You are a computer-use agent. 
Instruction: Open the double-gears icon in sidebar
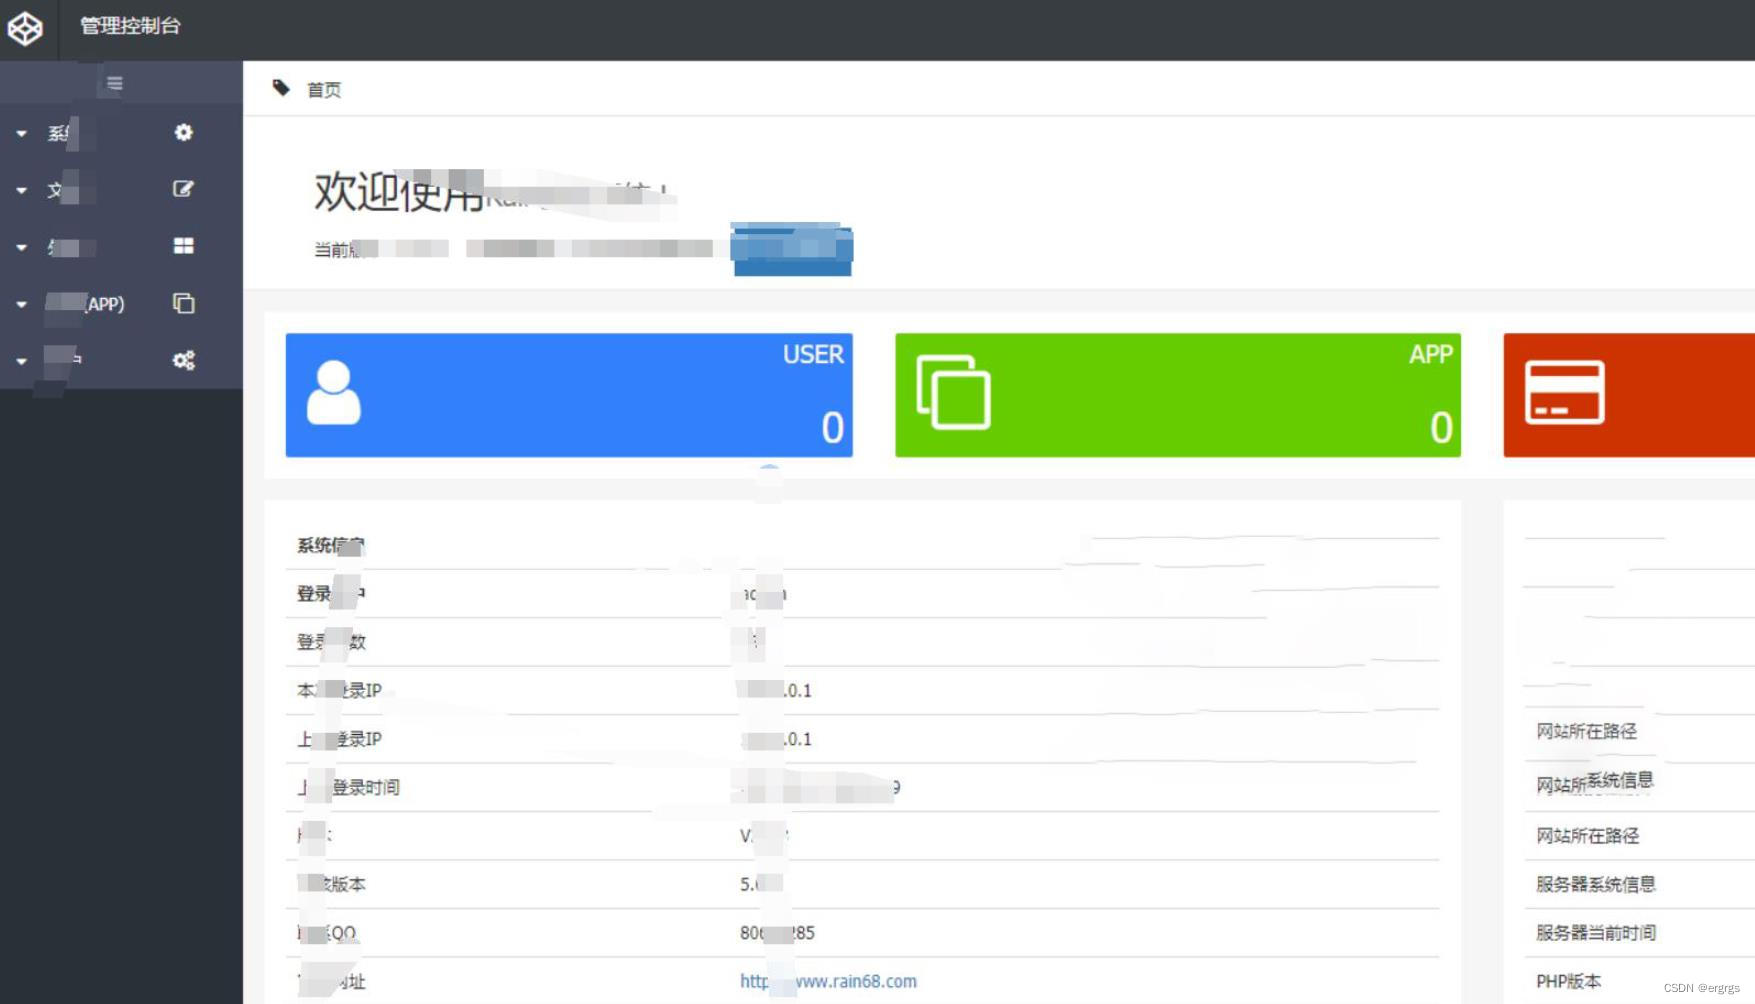tap(184, 361)
